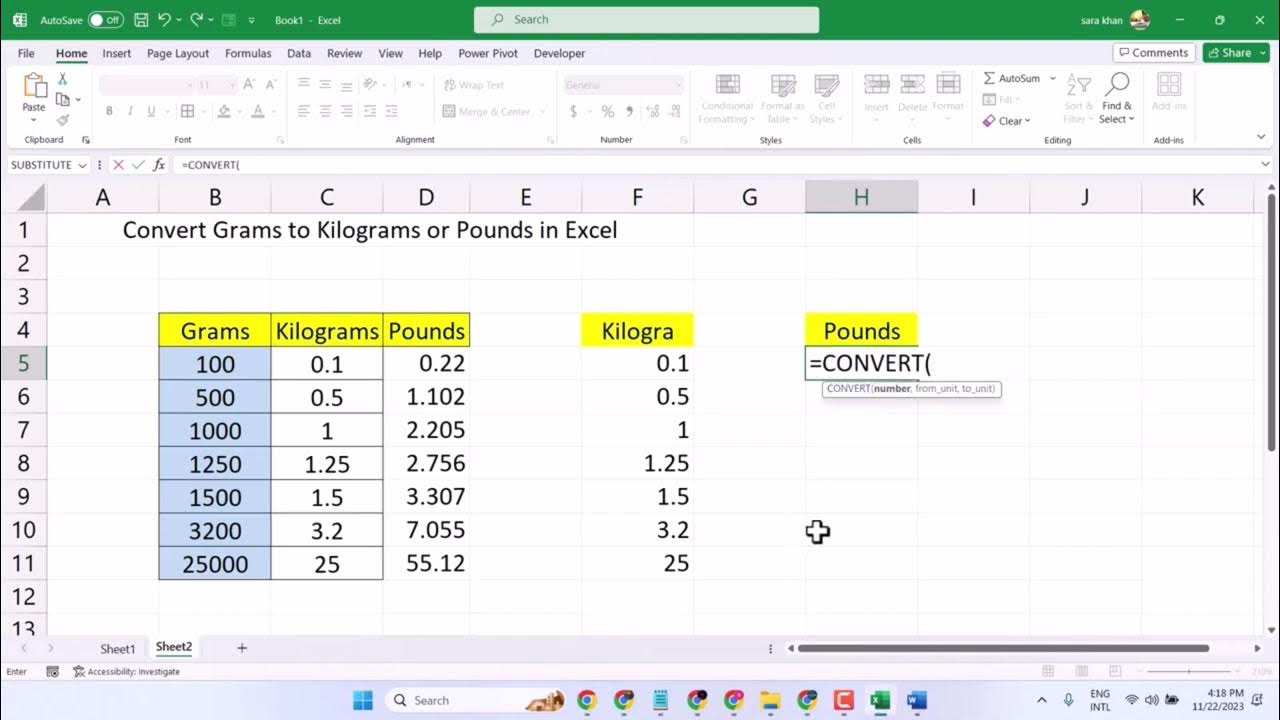Switch to the Sheet1 tab
The width and height of the screenshot is (1280, 720).
pyautogui.click(x=118, y=648)
